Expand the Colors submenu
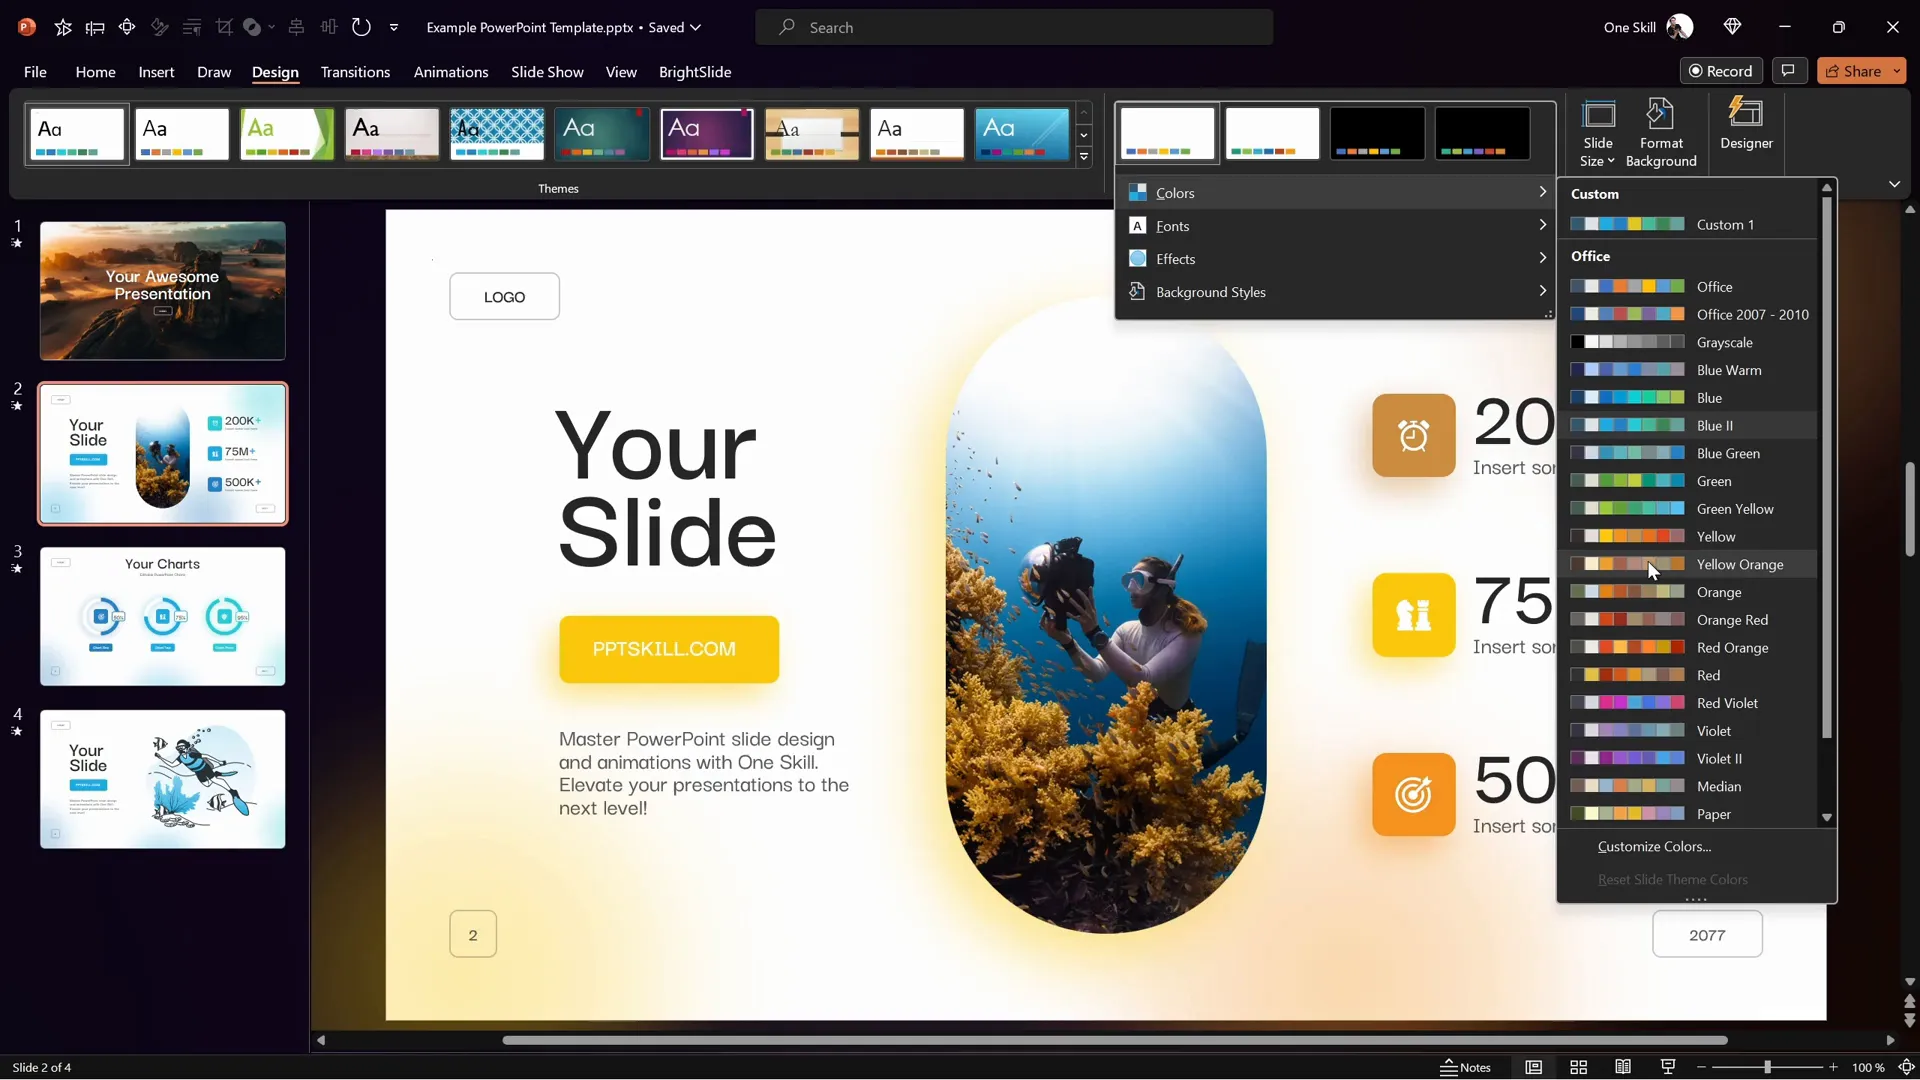The image size is (1920, 1080). tap(1336, 193)
